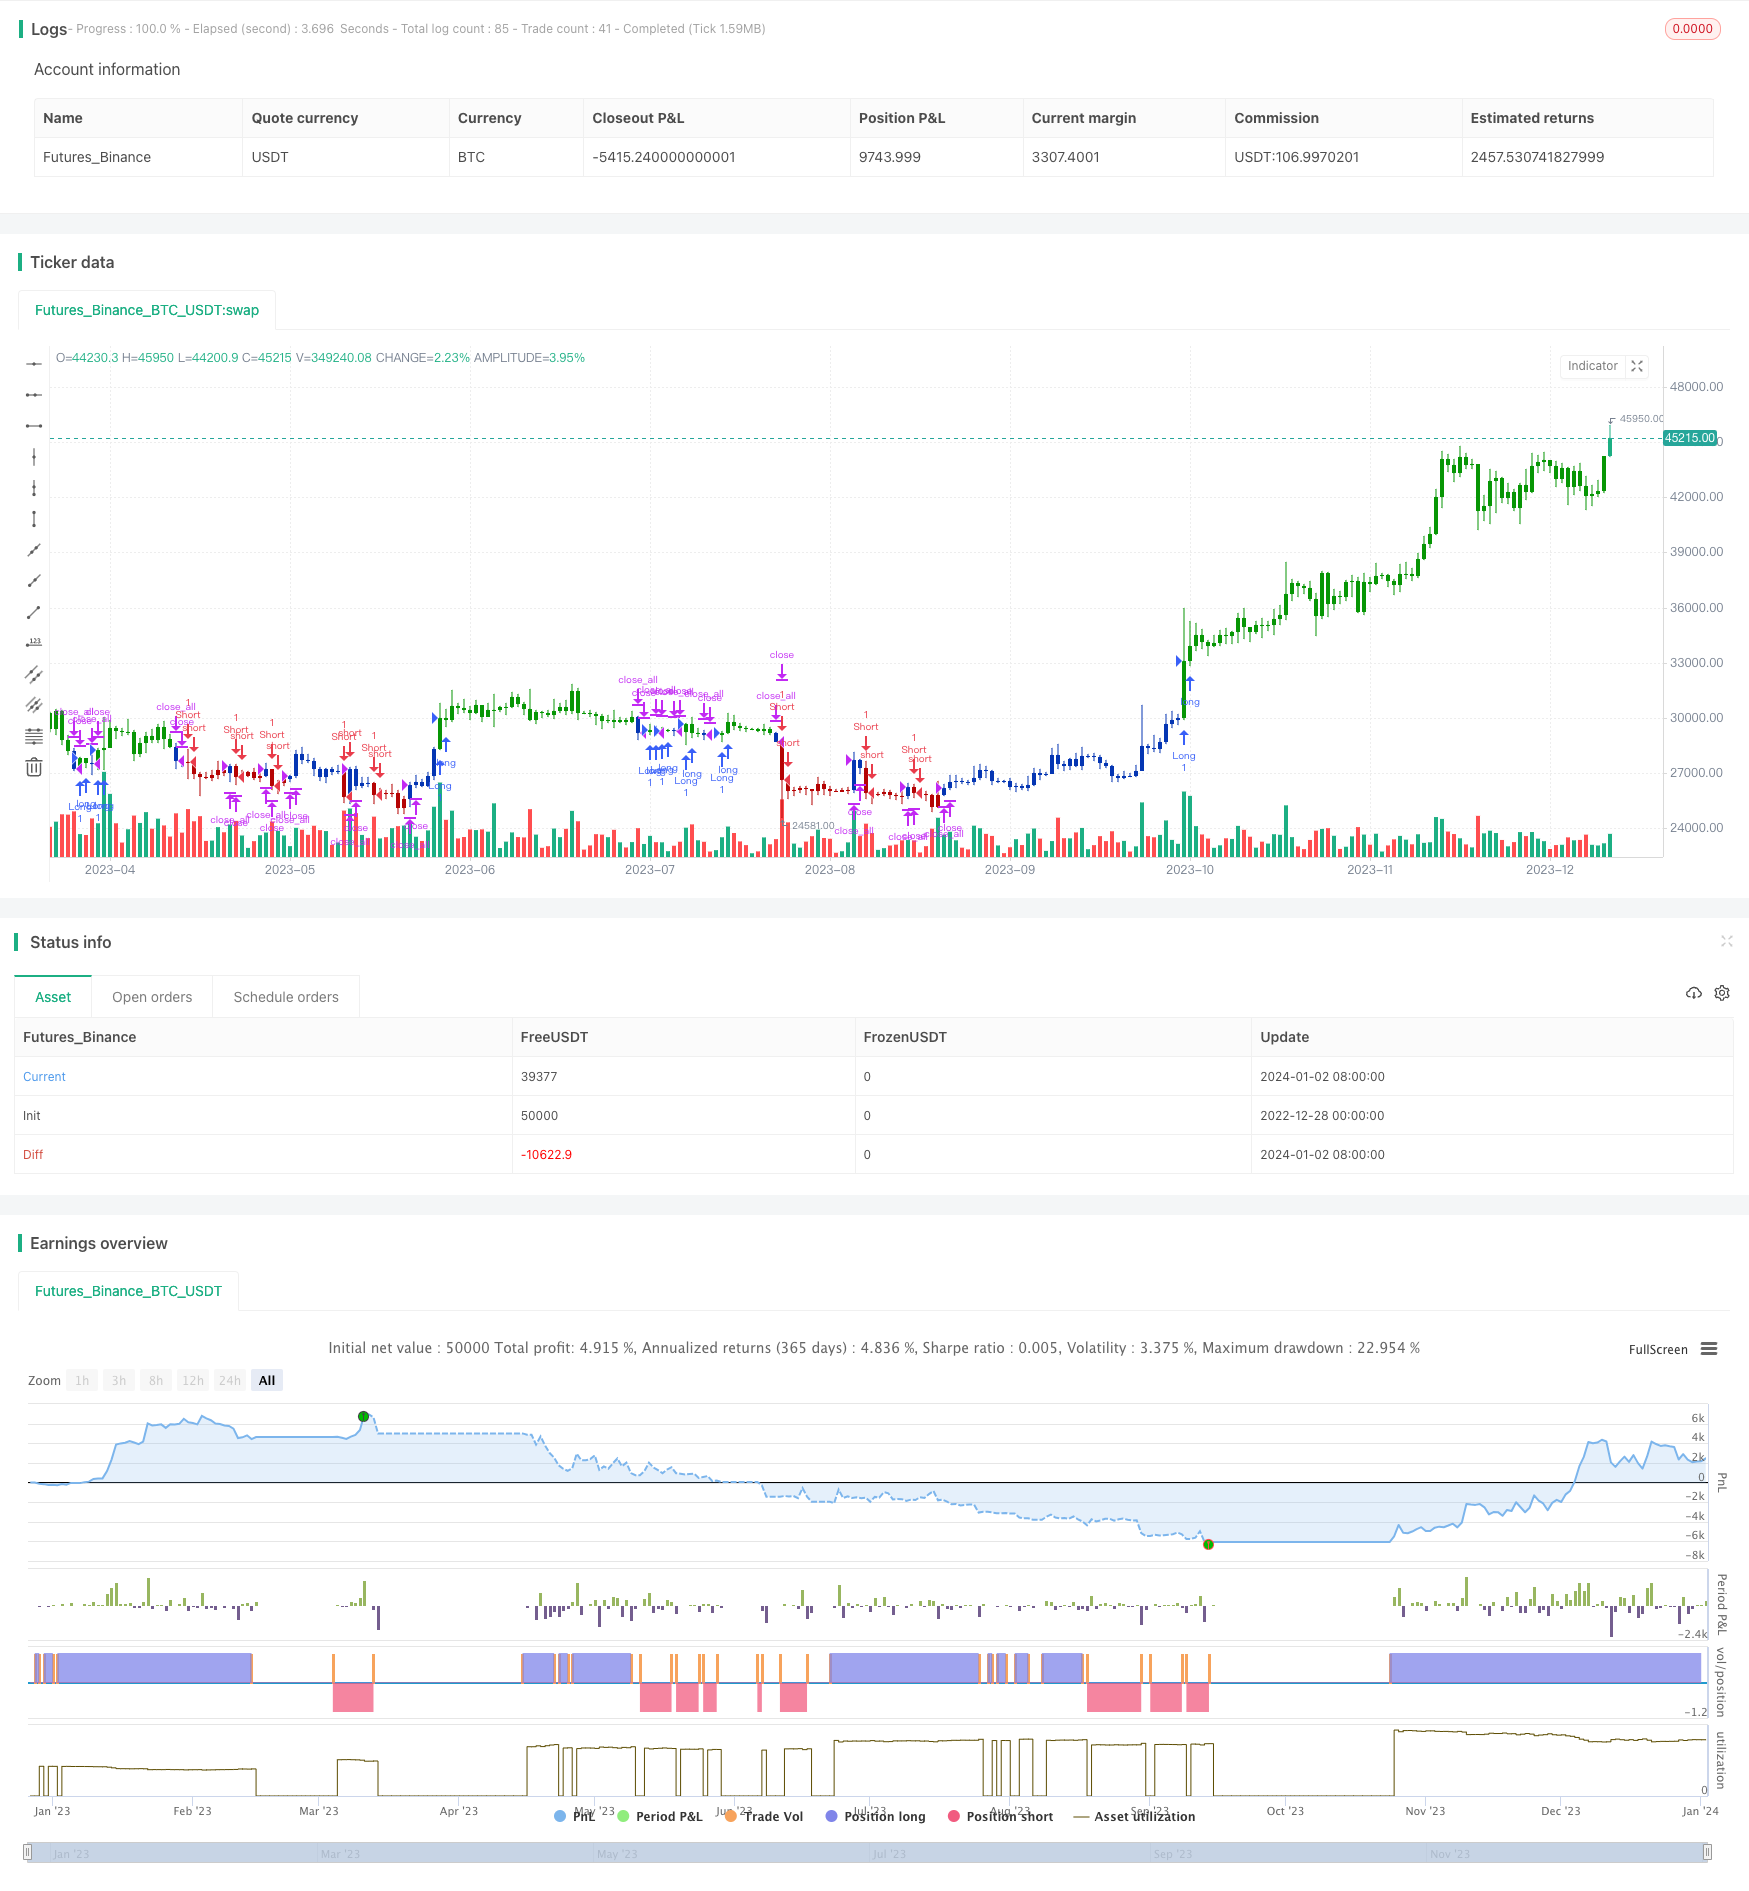Toggle the Position short legend item
1749x1891 pixels.
click(1000, 1816)
